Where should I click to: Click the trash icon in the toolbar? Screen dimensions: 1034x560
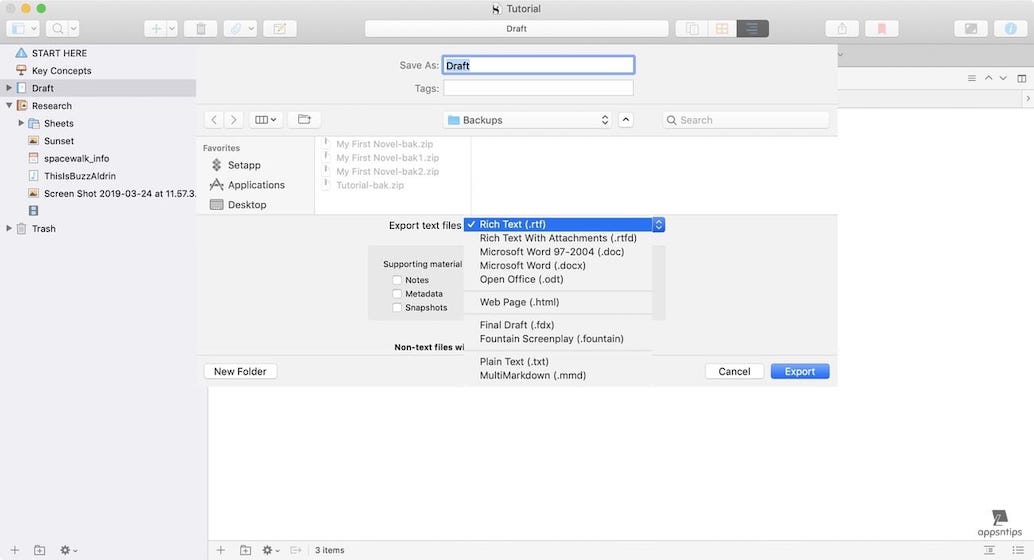[x=201, y=29]
